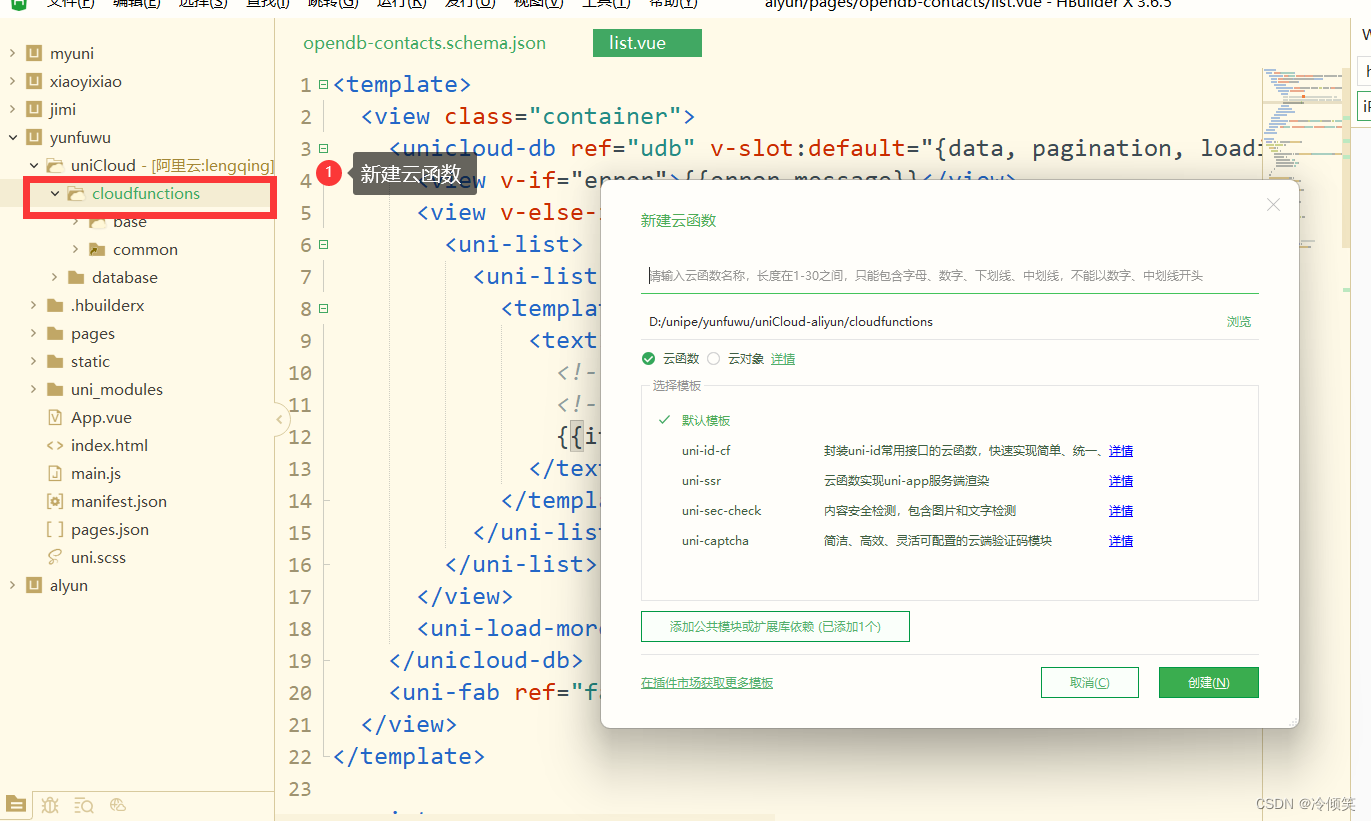Open 详情 link for uni-ssr

tap(1121, 481)
